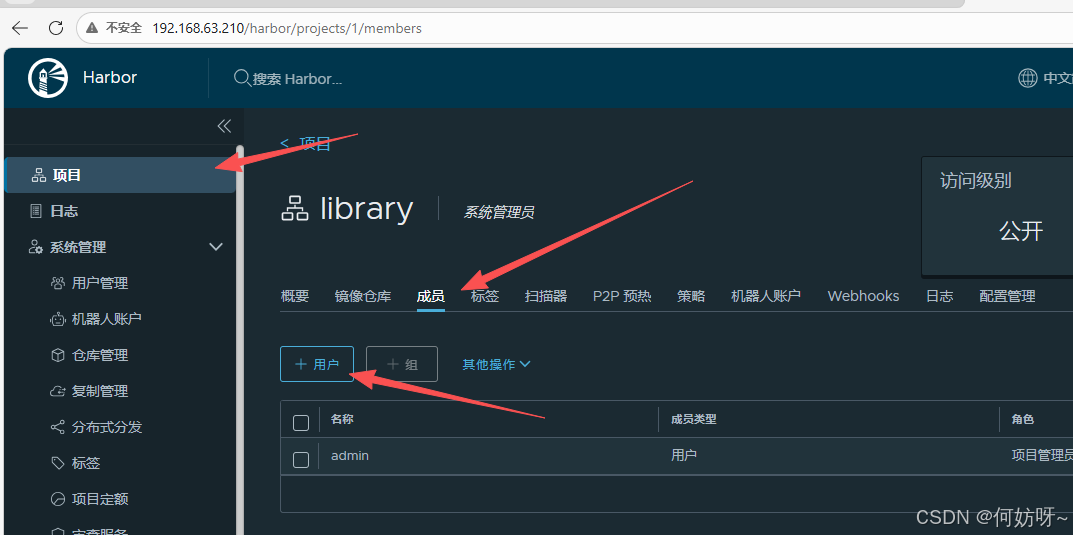Tick the admin row checkbox

[x=300, y=460]
